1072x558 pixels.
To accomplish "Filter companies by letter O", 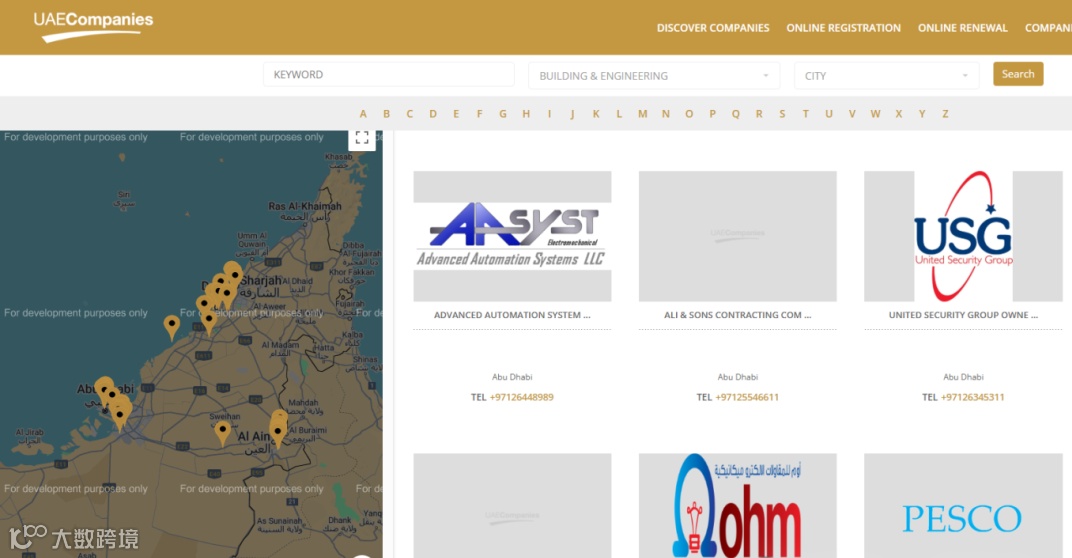I will pyautogui.click(x=689, y=114).
